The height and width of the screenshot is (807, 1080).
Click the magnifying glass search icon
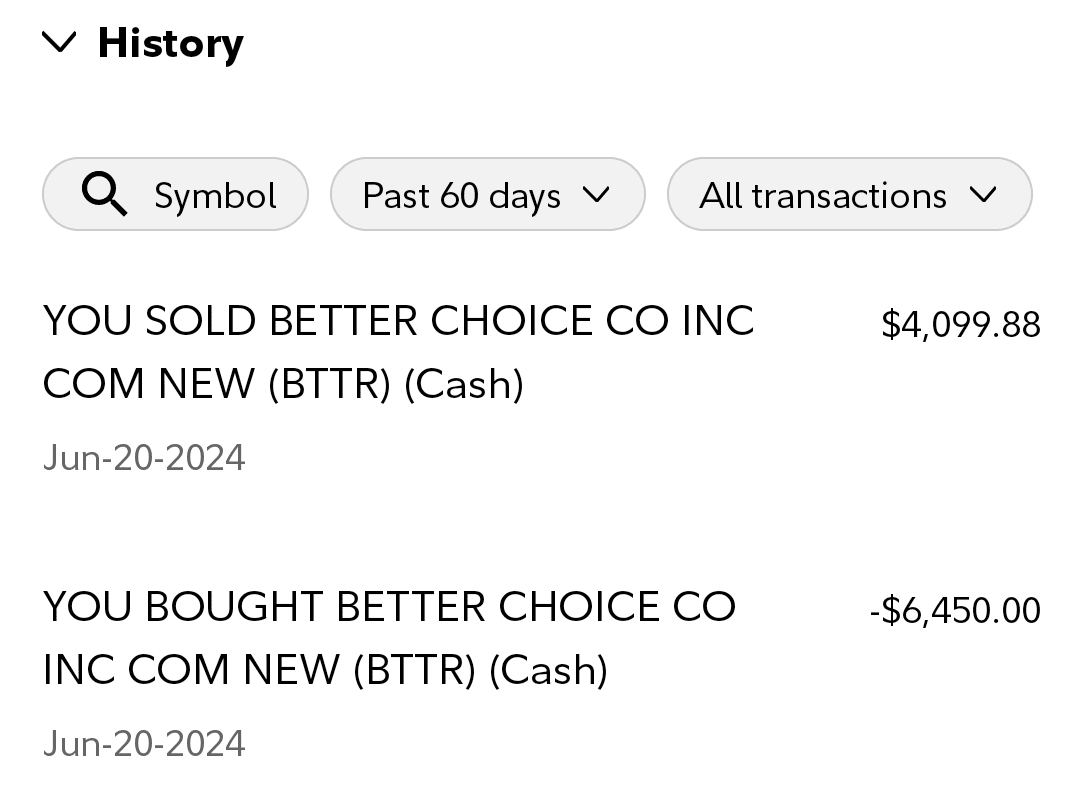point(104,194)
